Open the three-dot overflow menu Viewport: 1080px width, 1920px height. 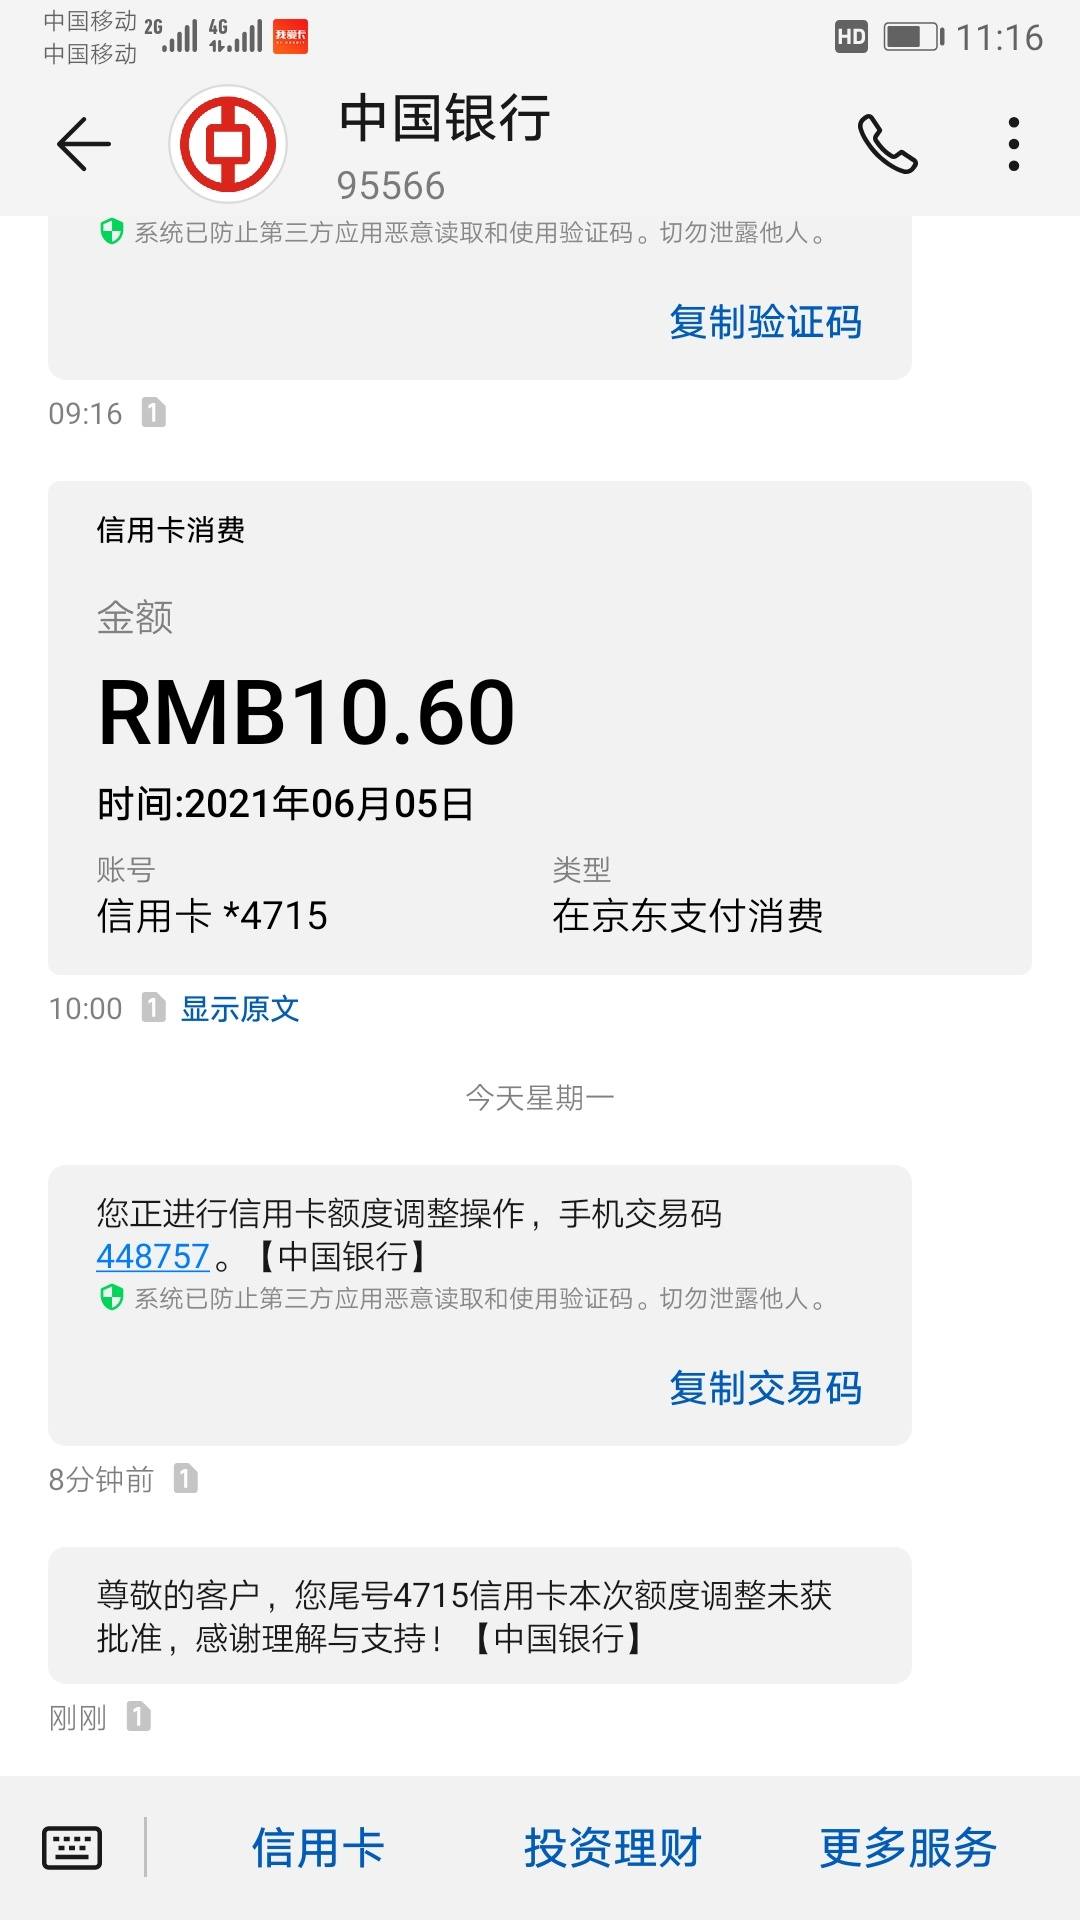pyautogui.click(x=1014, y=144)
